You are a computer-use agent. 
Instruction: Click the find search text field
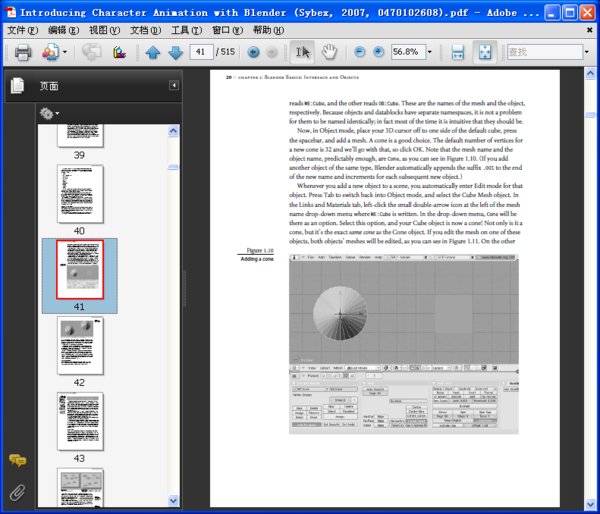(545, 52)
